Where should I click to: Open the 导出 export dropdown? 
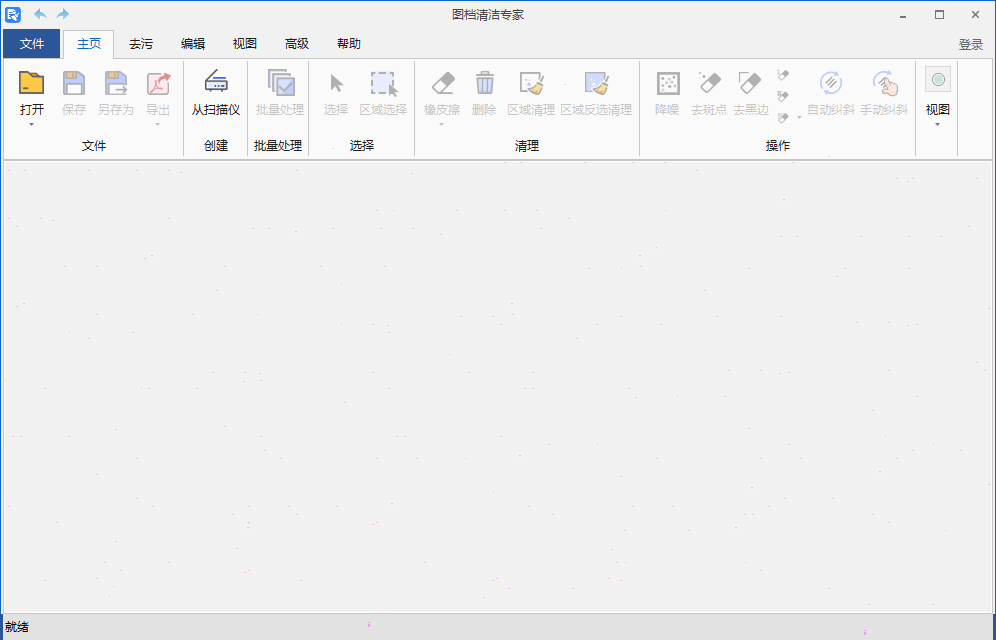coord(158,125)
